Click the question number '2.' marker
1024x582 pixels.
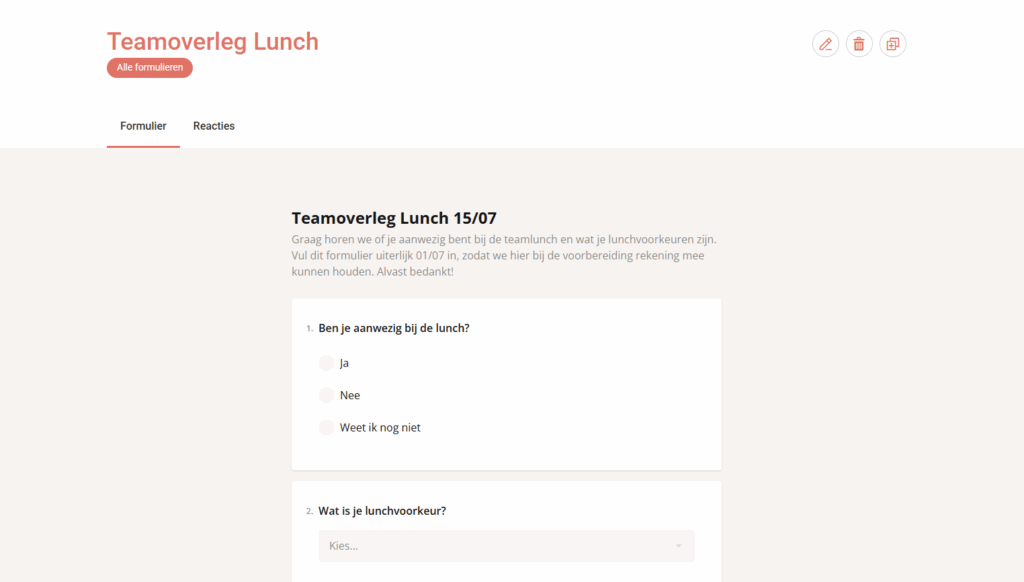tap(309, 512)
